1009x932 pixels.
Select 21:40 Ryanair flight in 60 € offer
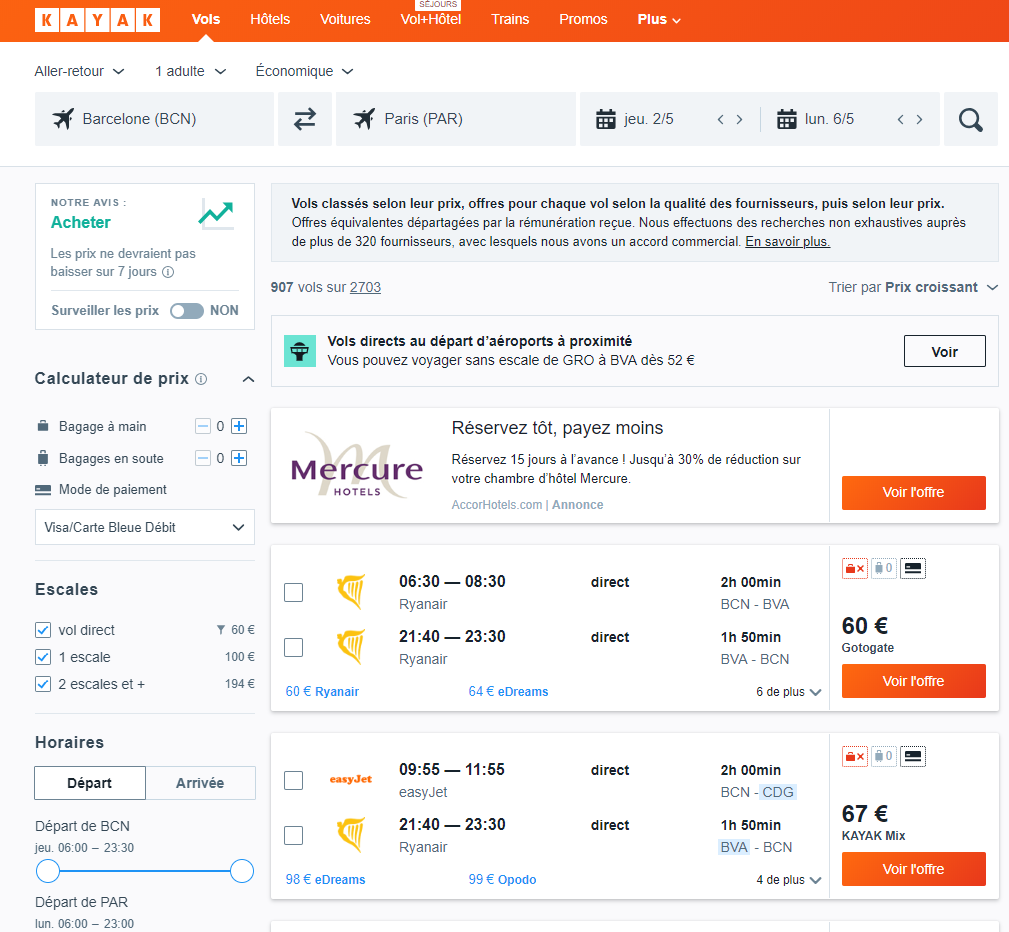click(x=293, y=648)
